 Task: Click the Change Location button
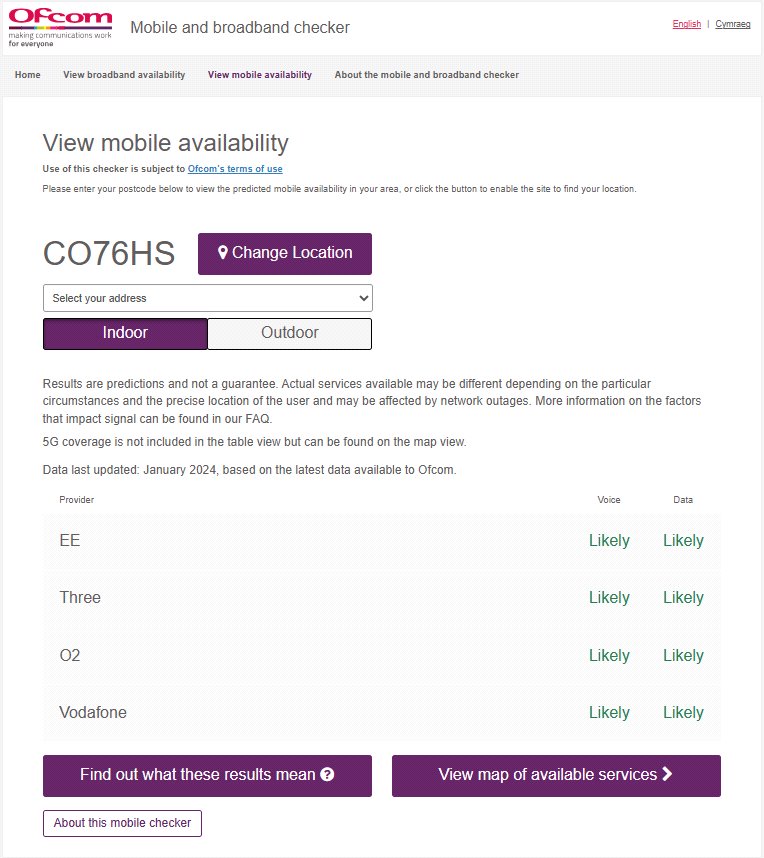click(x=285, y=253)
